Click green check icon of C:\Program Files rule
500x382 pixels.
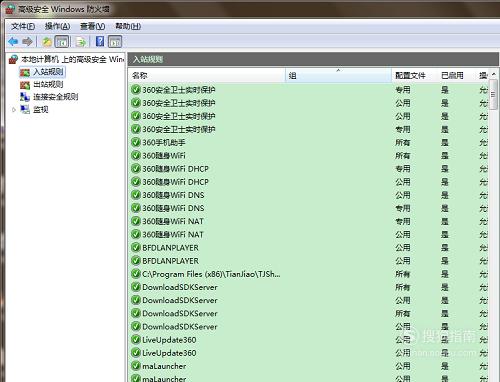136,274
